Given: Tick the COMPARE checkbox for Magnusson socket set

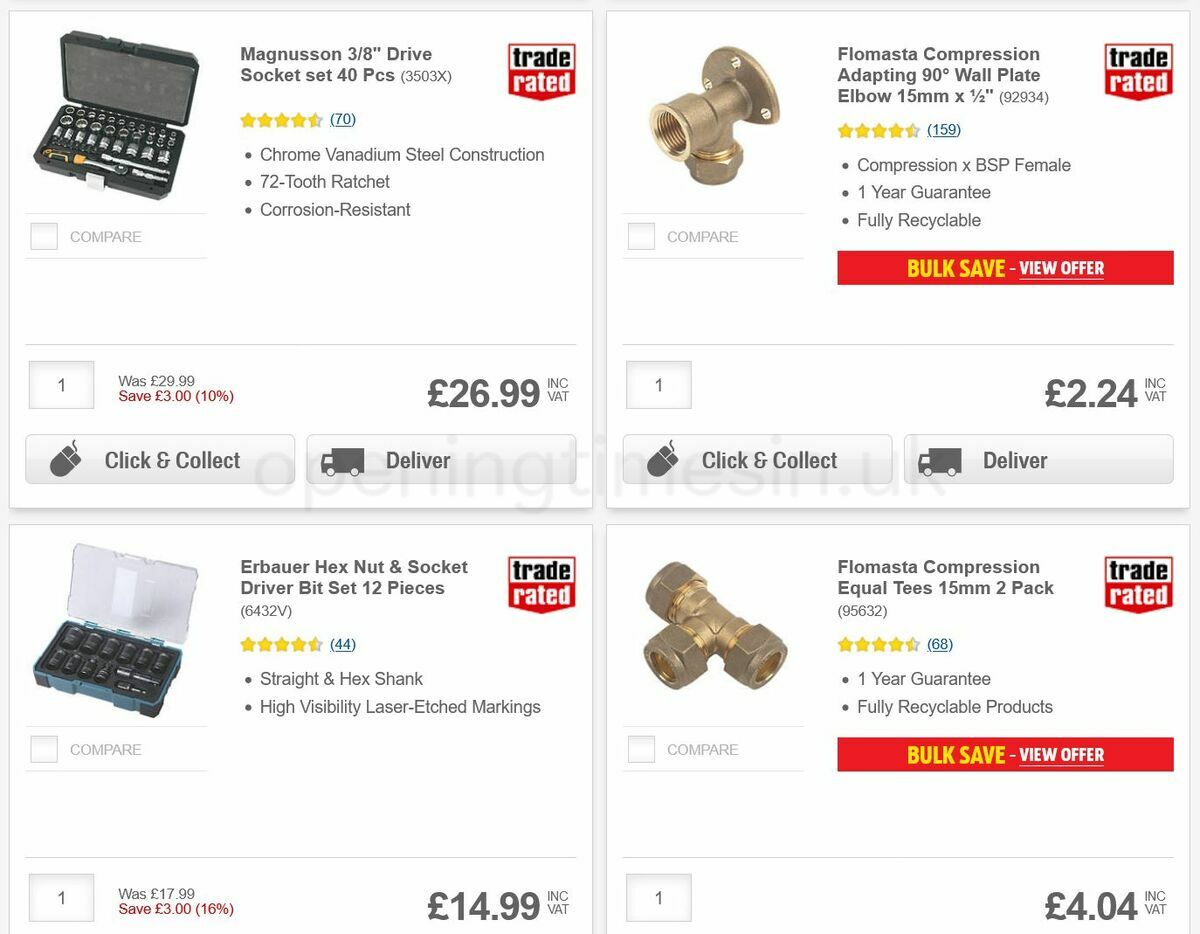Looking at the screenshot, I should (x=44, y=236).
